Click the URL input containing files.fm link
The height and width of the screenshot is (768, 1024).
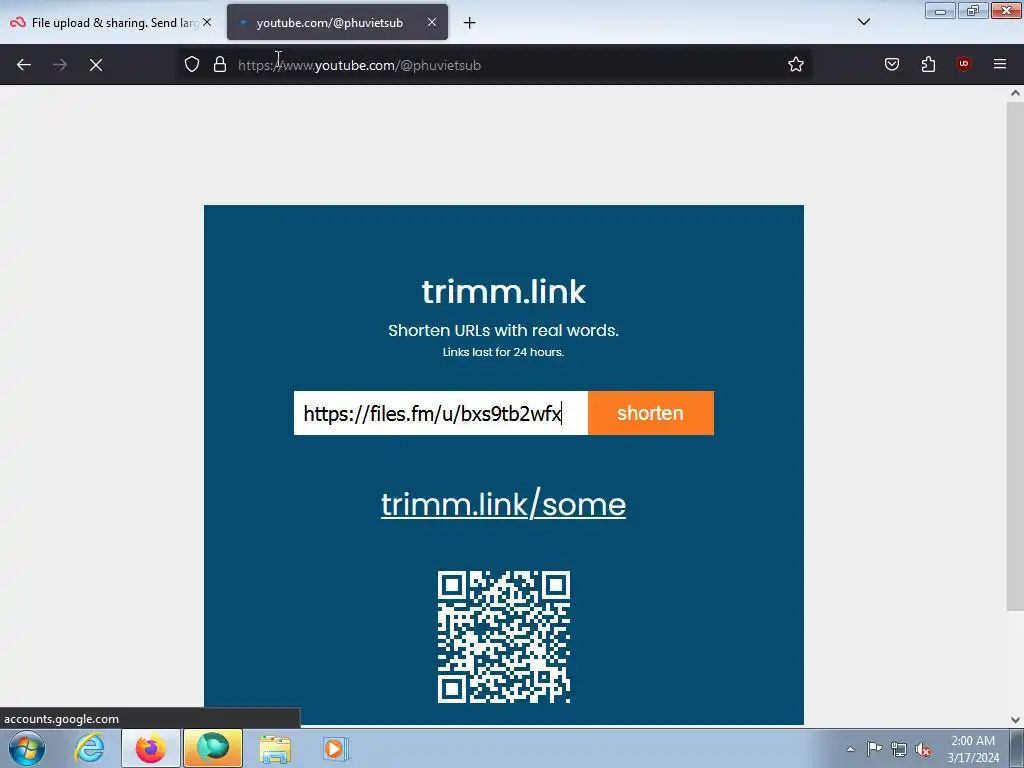[441, 413]
